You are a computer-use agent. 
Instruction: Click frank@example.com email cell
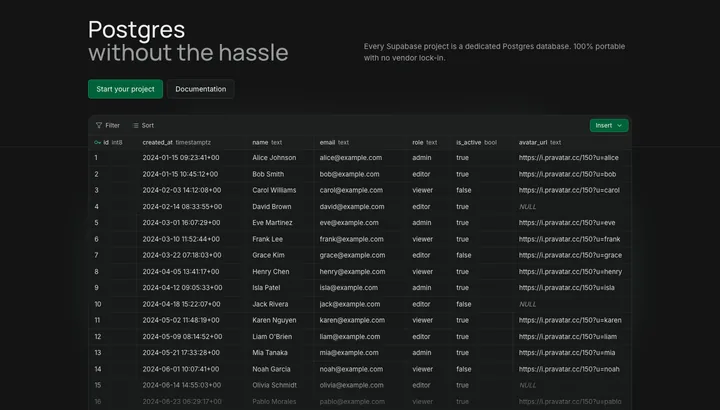click(x=351, y=239)
